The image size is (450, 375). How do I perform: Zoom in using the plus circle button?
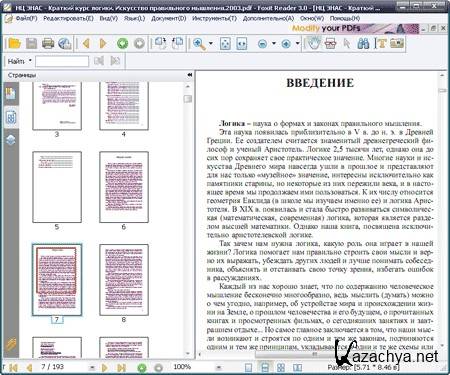pos(286,44)
